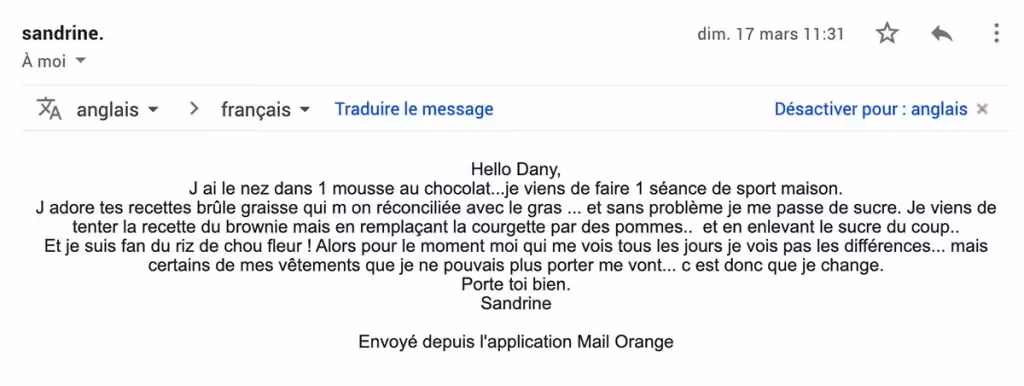
Task: Click the word 'français' in the language selector
Action: click(255, 110)
